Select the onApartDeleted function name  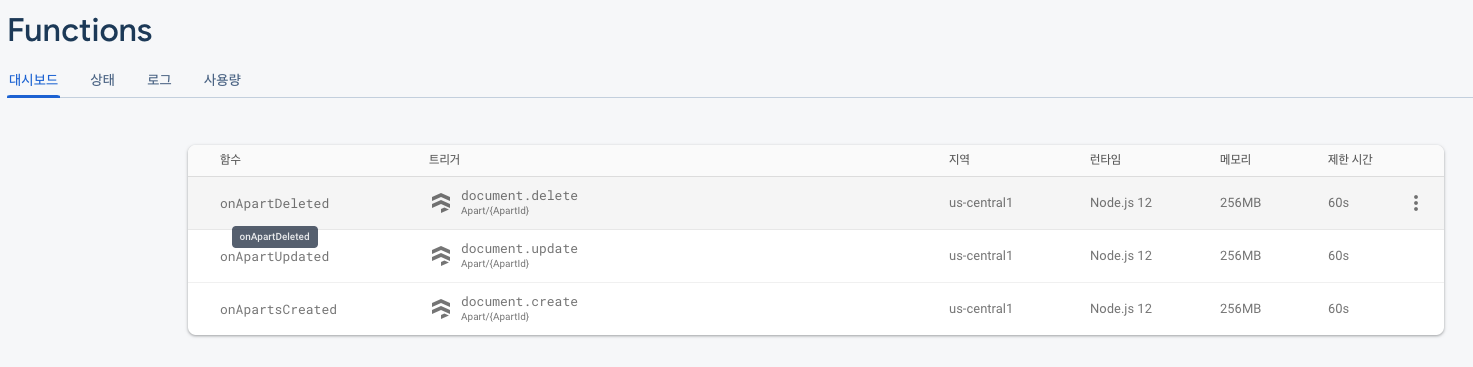coord(274,204)
